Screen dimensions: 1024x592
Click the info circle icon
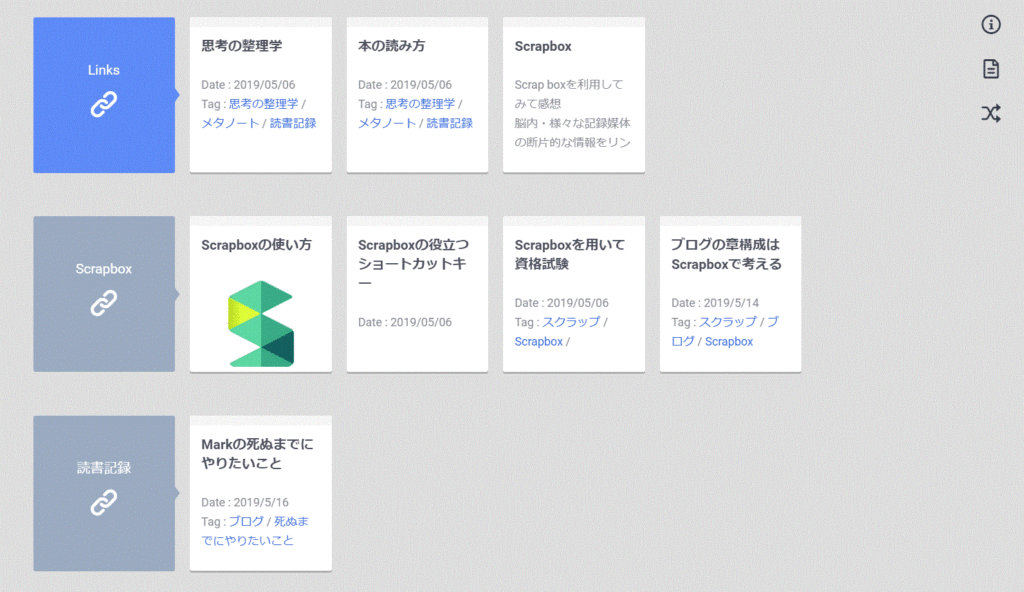click(x=990, y=25)
